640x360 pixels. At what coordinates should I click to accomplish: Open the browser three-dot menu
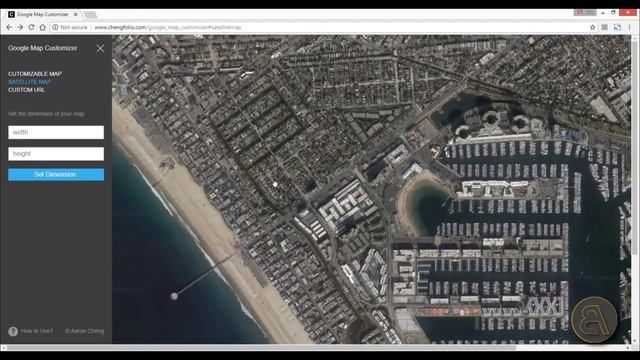[x=629, y=27]
